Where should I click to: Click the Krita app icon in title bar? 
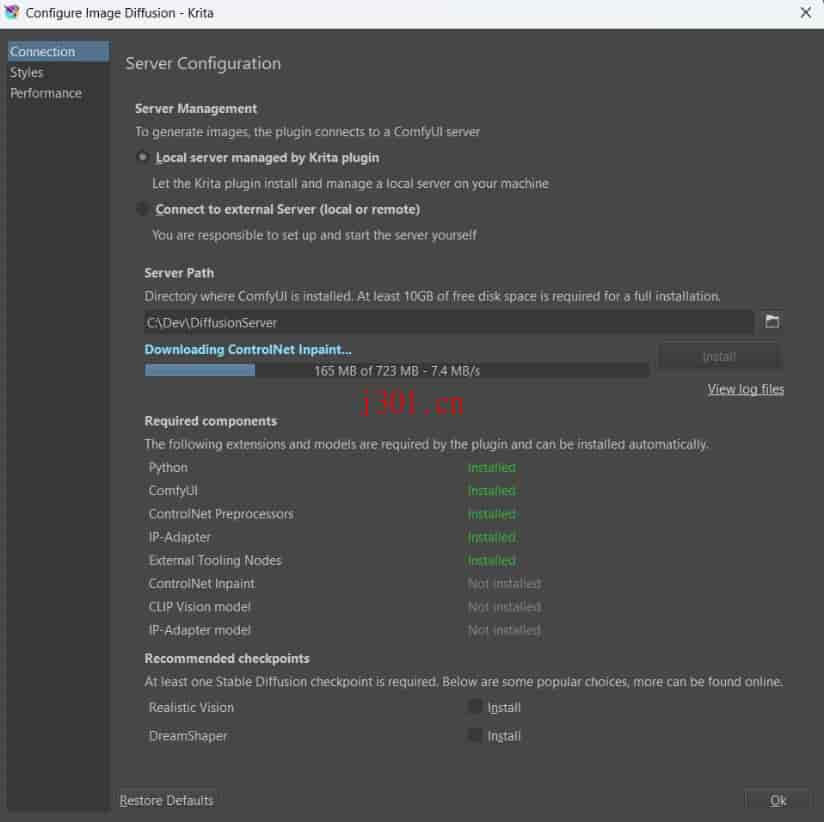coord(12,12)
